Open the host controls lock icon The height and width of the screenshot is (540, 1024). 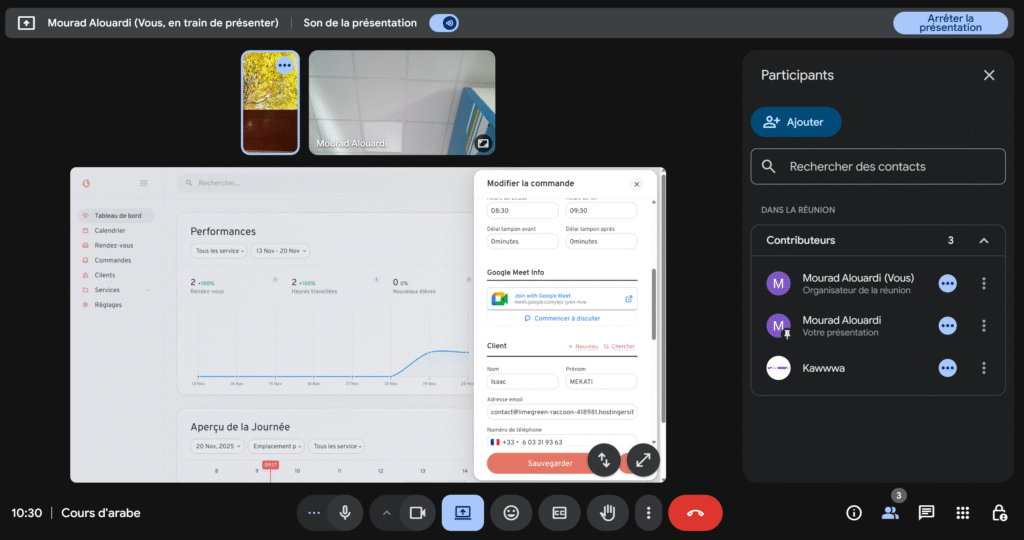pos(998,513)
